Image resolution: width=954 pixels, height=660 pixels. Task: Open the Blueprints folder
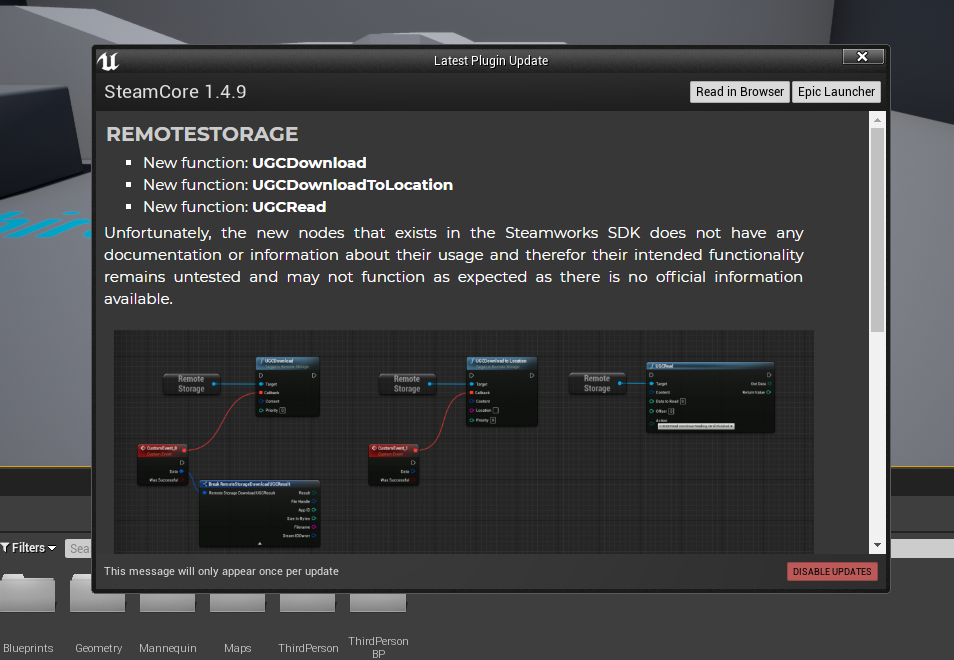point(28,600)
